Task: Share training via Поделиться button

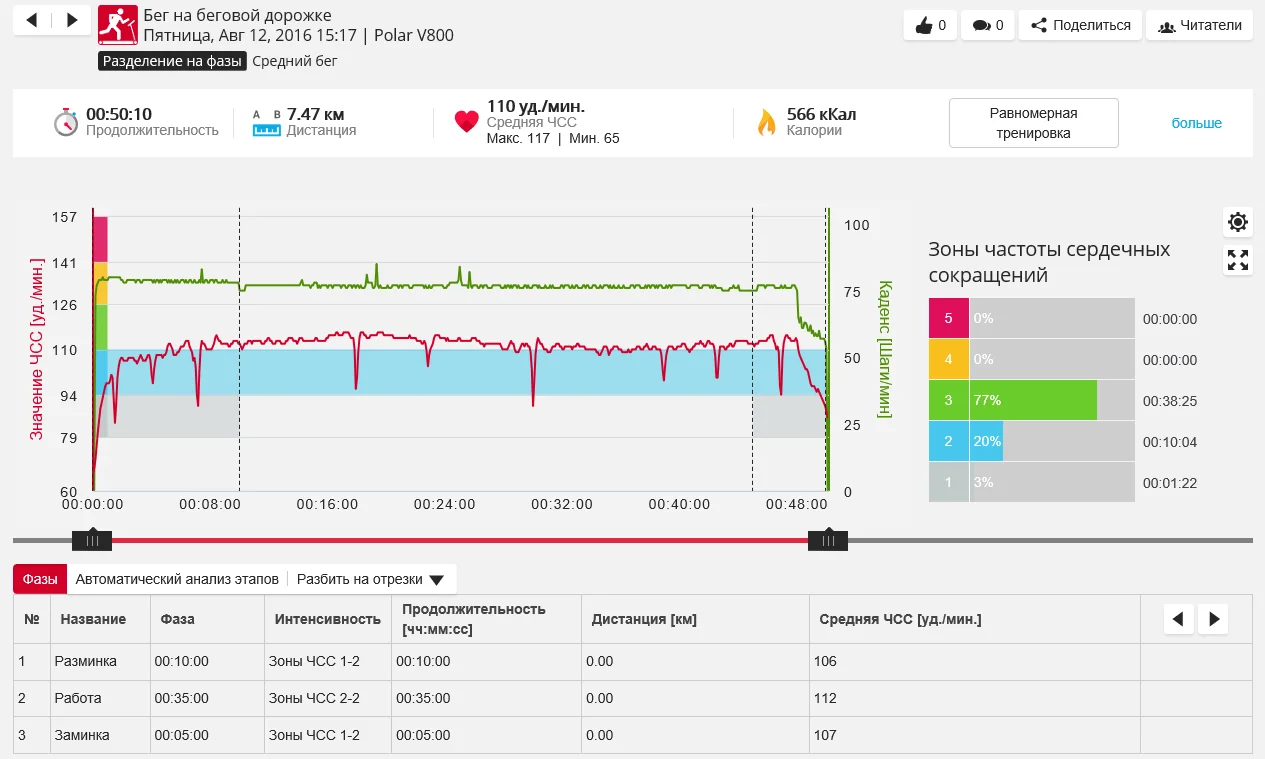Action: point(1080,26)
